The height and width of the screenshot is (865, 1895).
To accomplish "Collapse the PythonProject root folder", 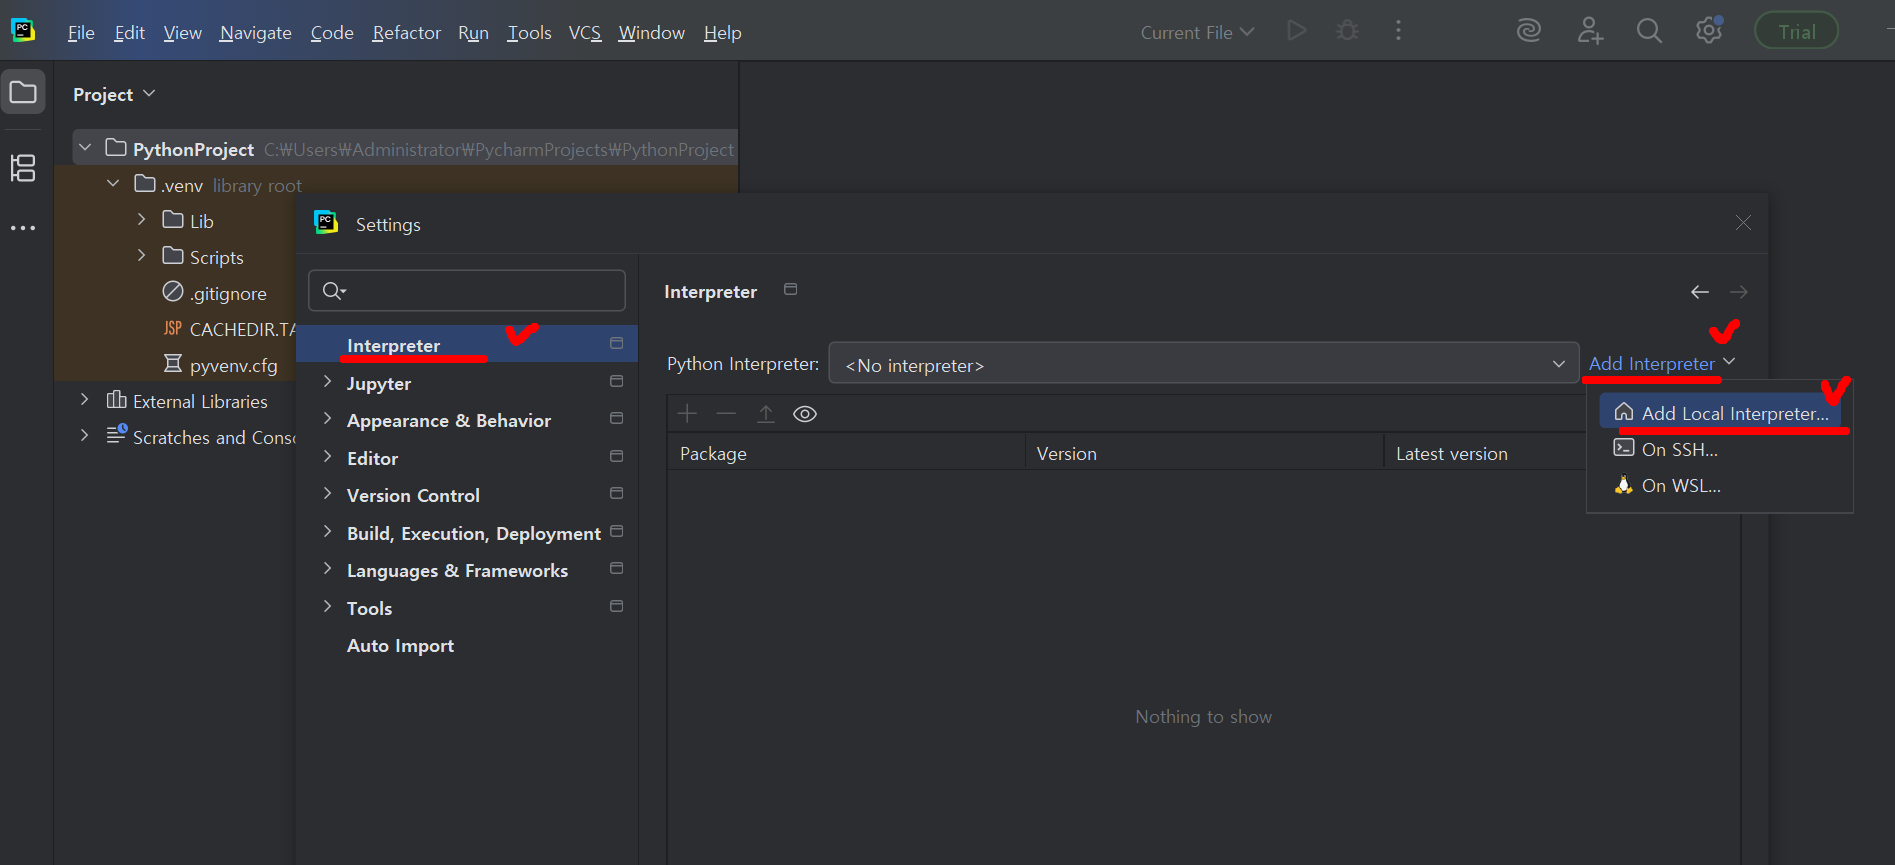I will (x=85, y=148).
